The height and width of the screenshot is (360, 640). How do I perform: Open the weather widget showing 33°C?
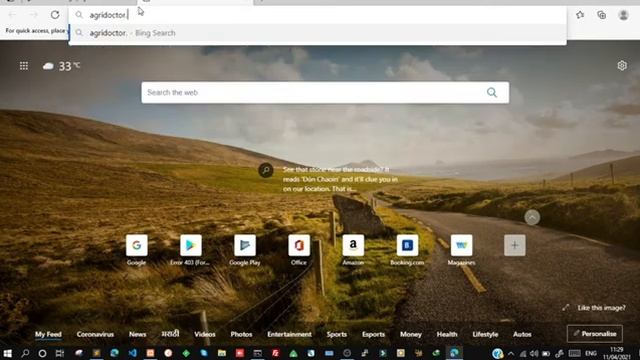click(x=61, y=66)
